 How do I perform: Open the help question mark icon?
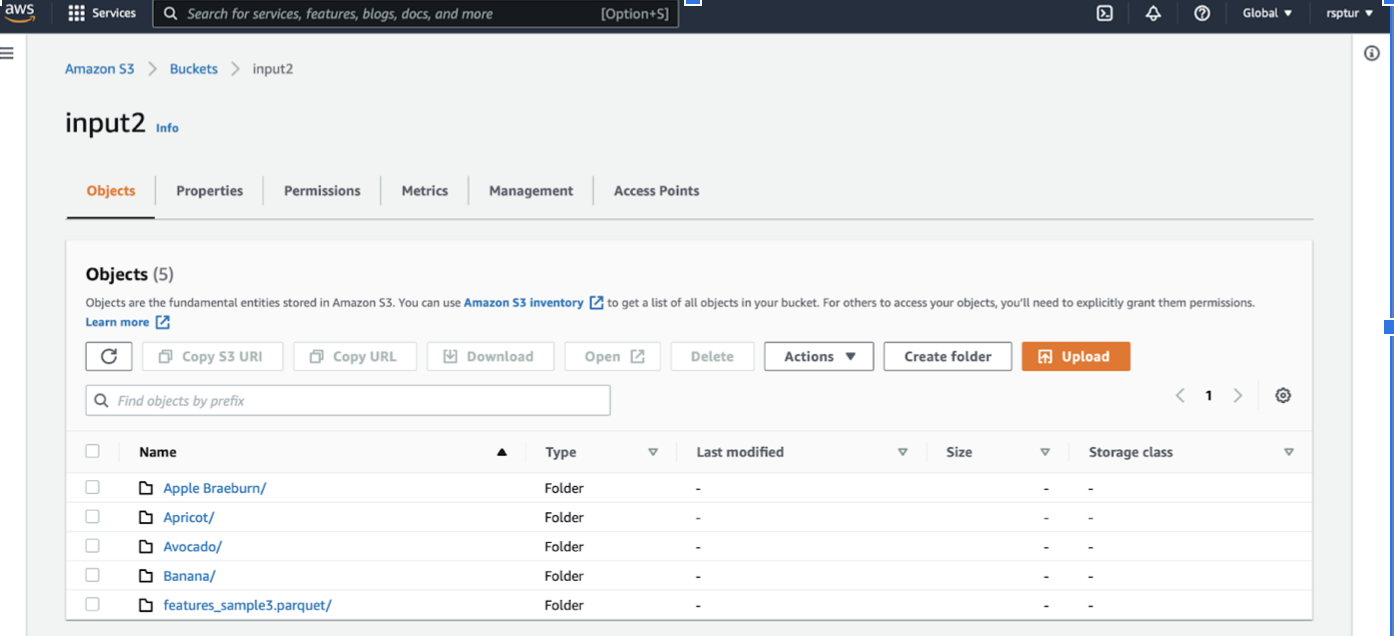tap(1202, 13)
